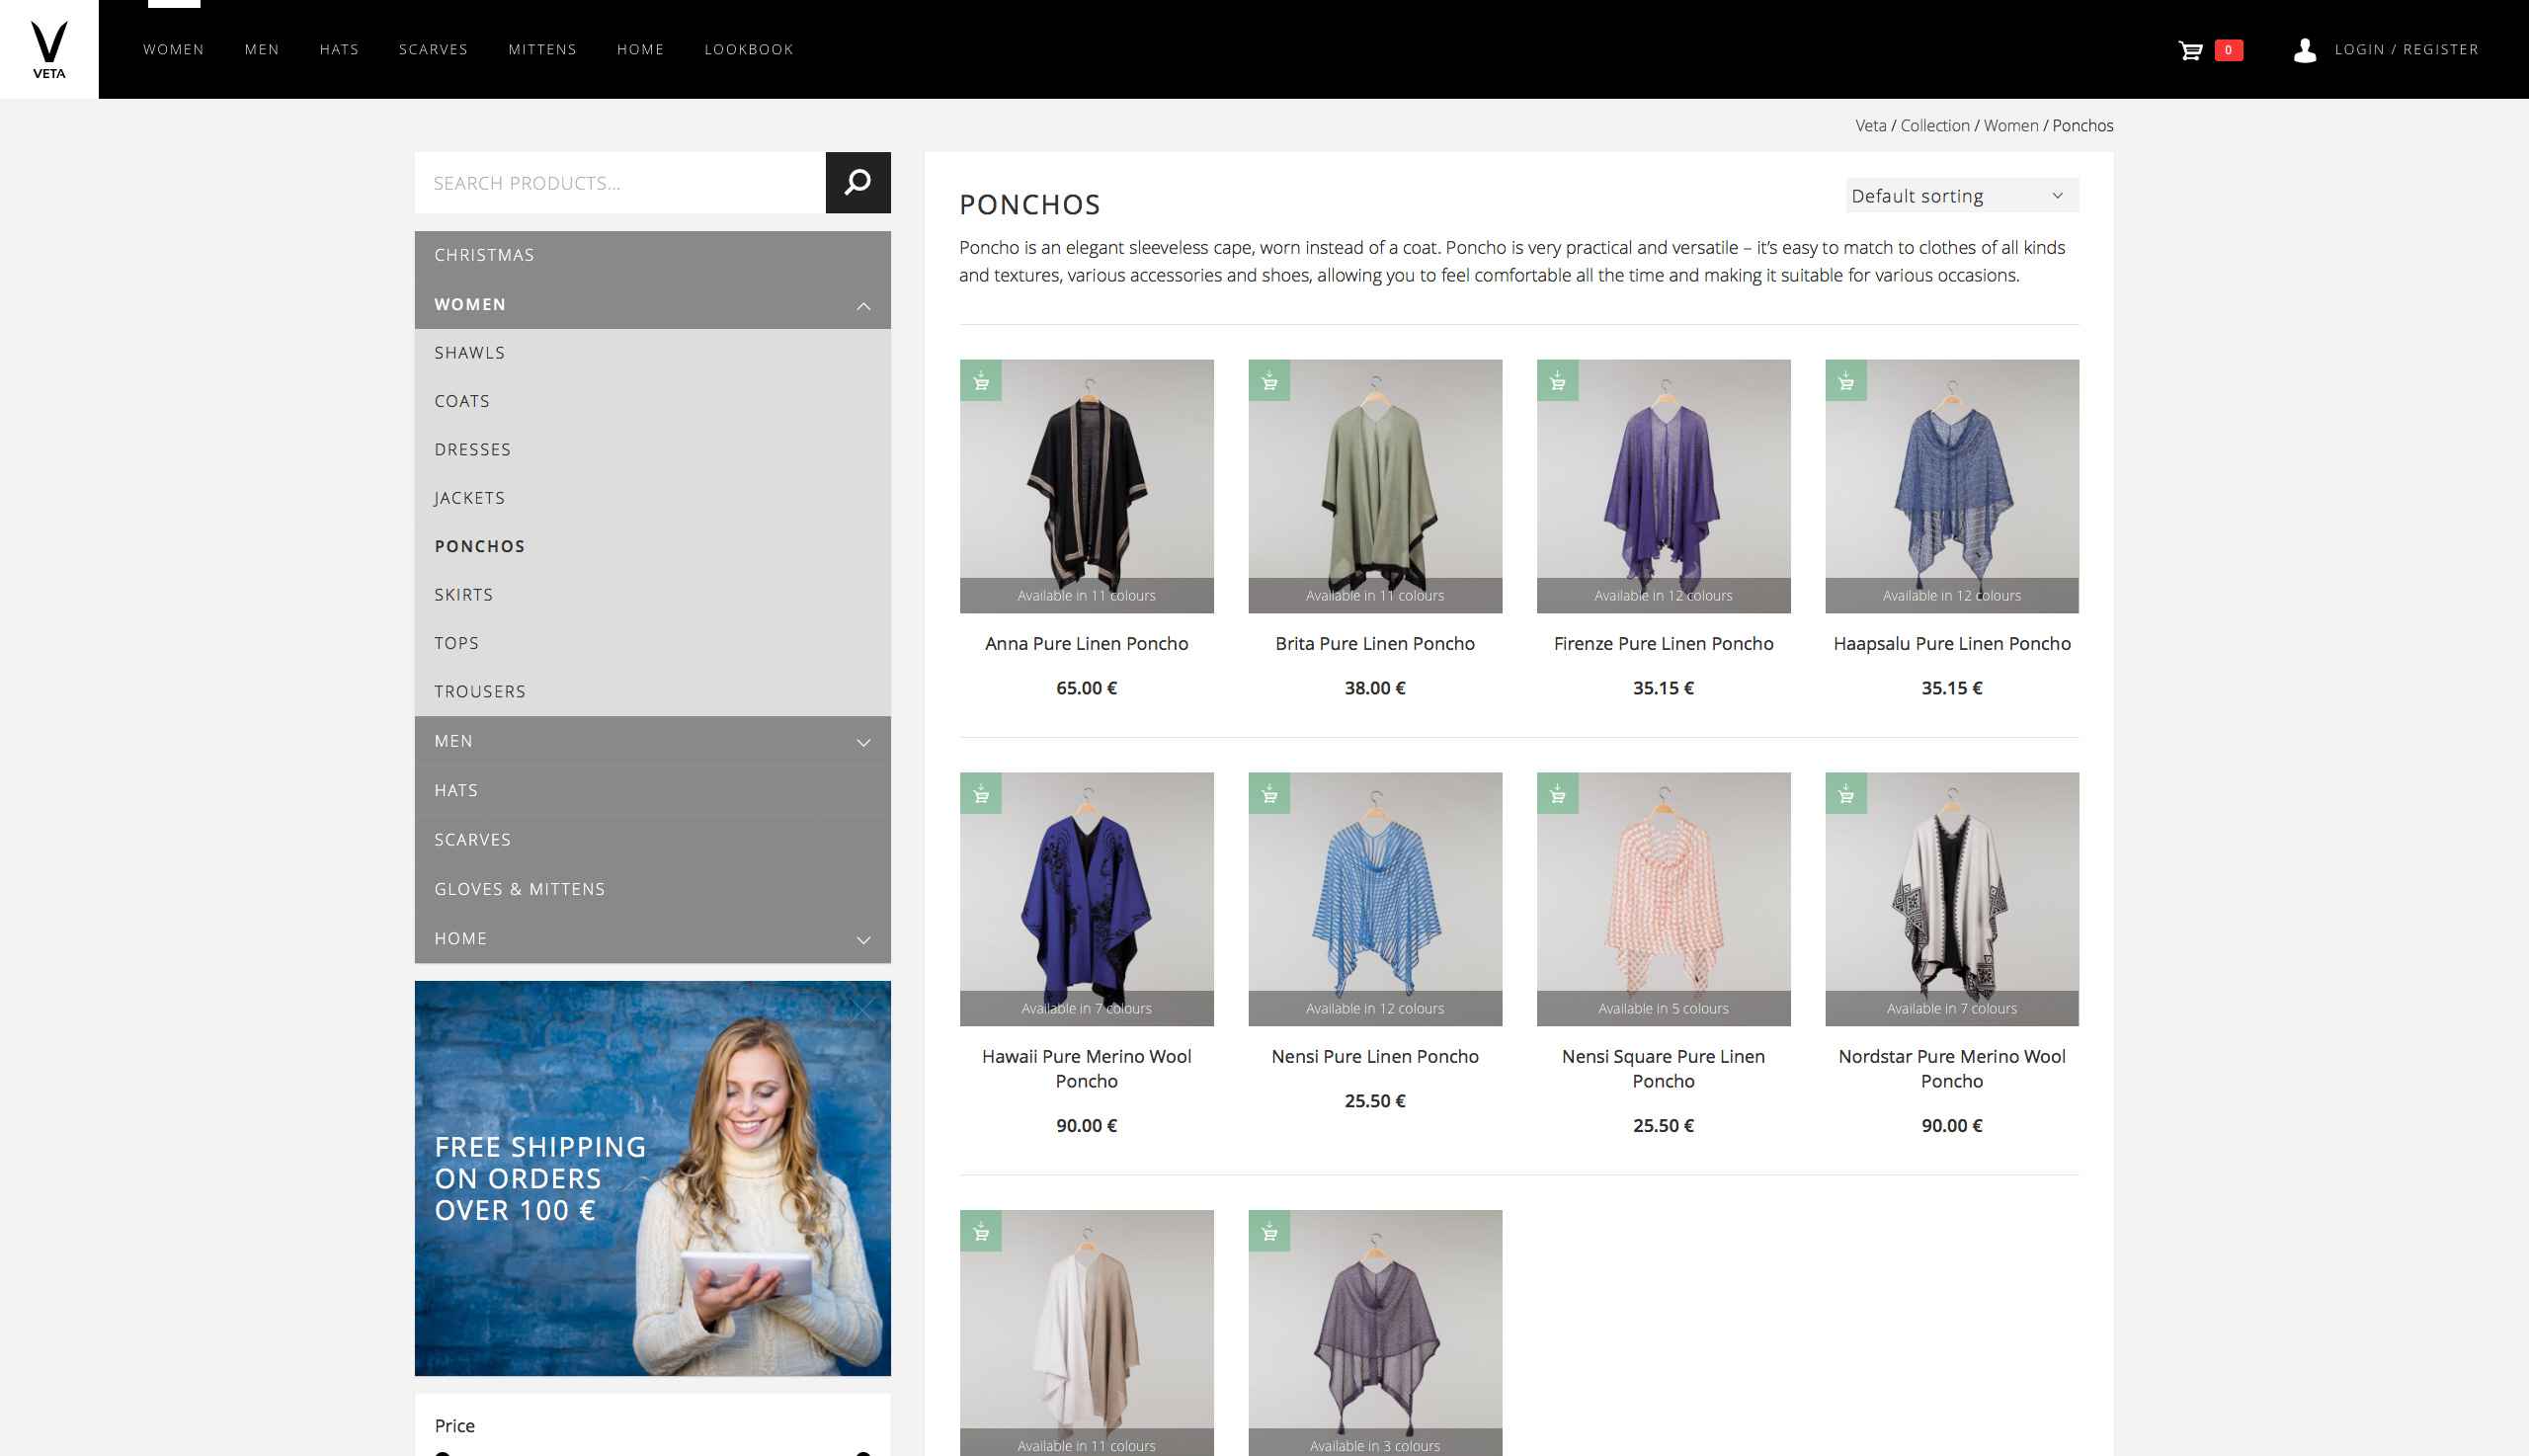The height and width of the screenshot is (1456, 2529).
Task: Add Nensi Square Pure Linen Poncho to cart
Action: point(1557,794)
